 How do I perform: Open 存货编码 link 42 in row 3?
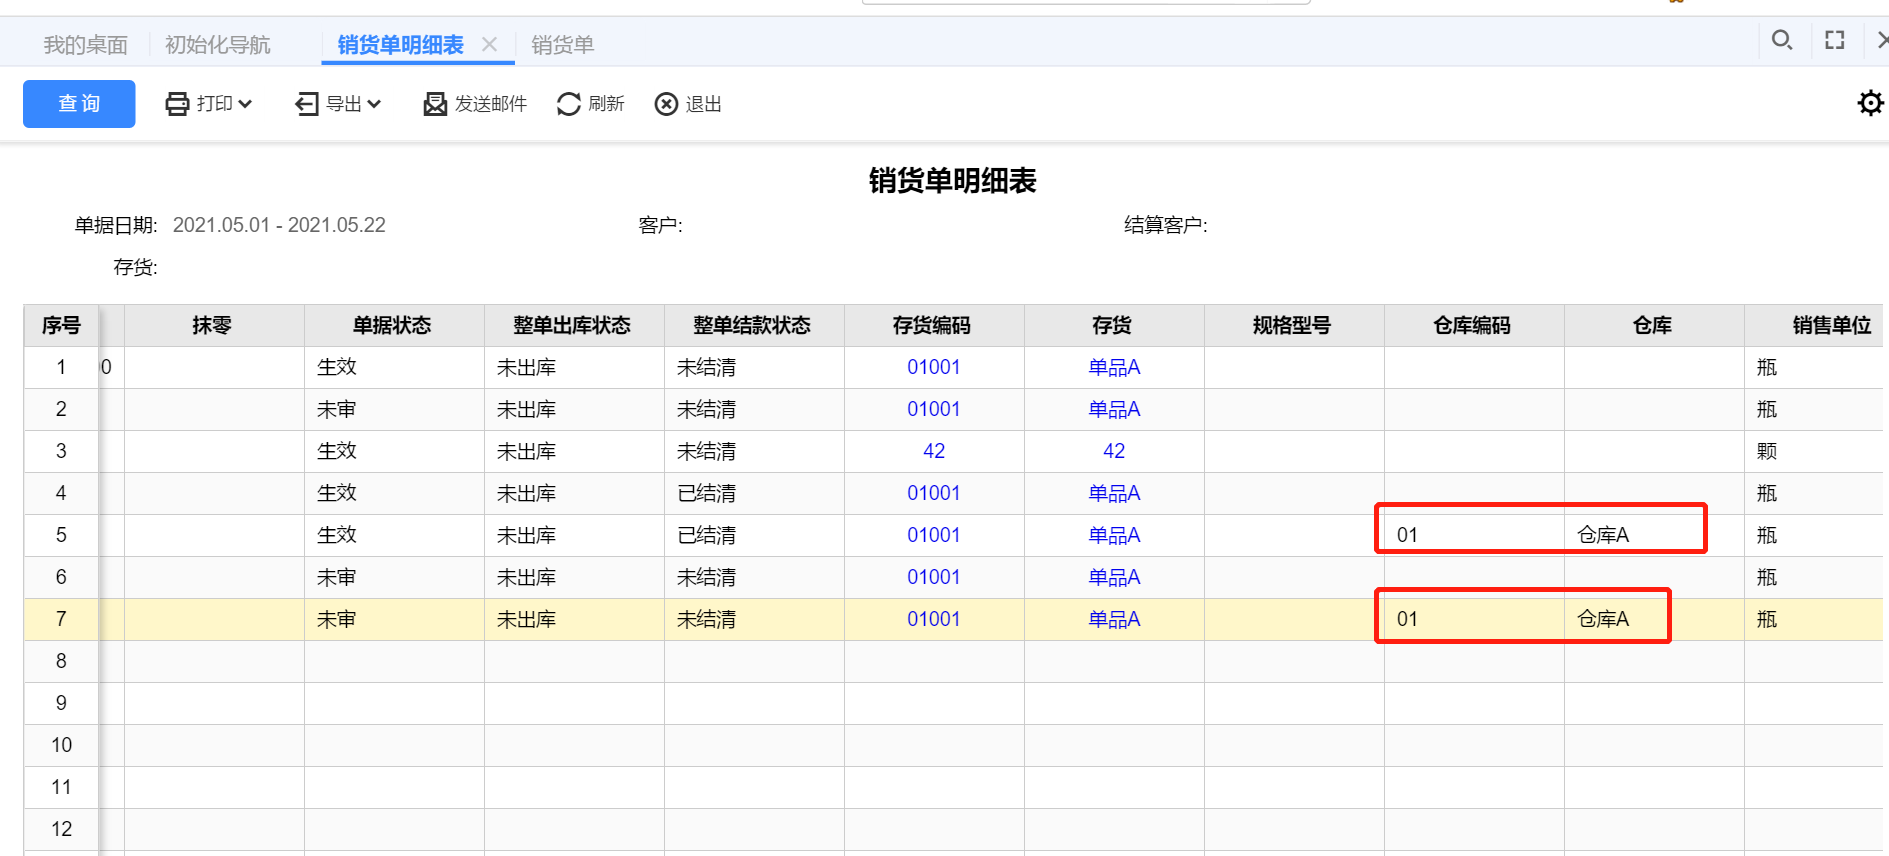click(x=934, y=451)
